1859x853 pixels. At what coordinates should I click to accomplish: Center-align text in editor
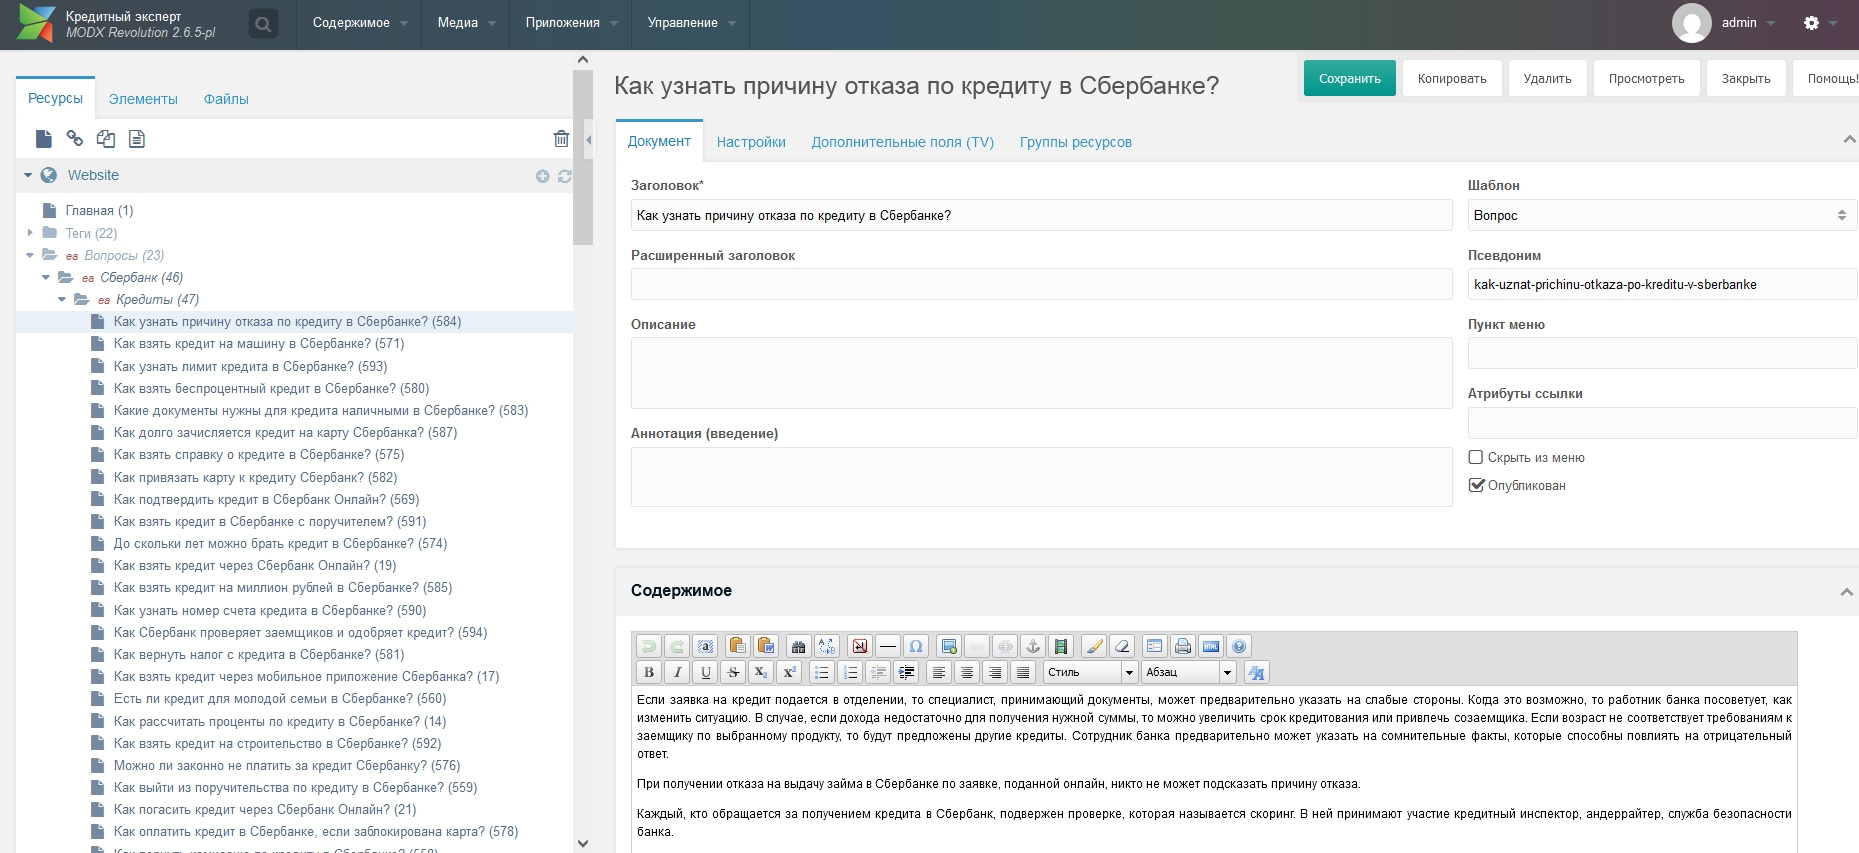[x=967, y=672]
